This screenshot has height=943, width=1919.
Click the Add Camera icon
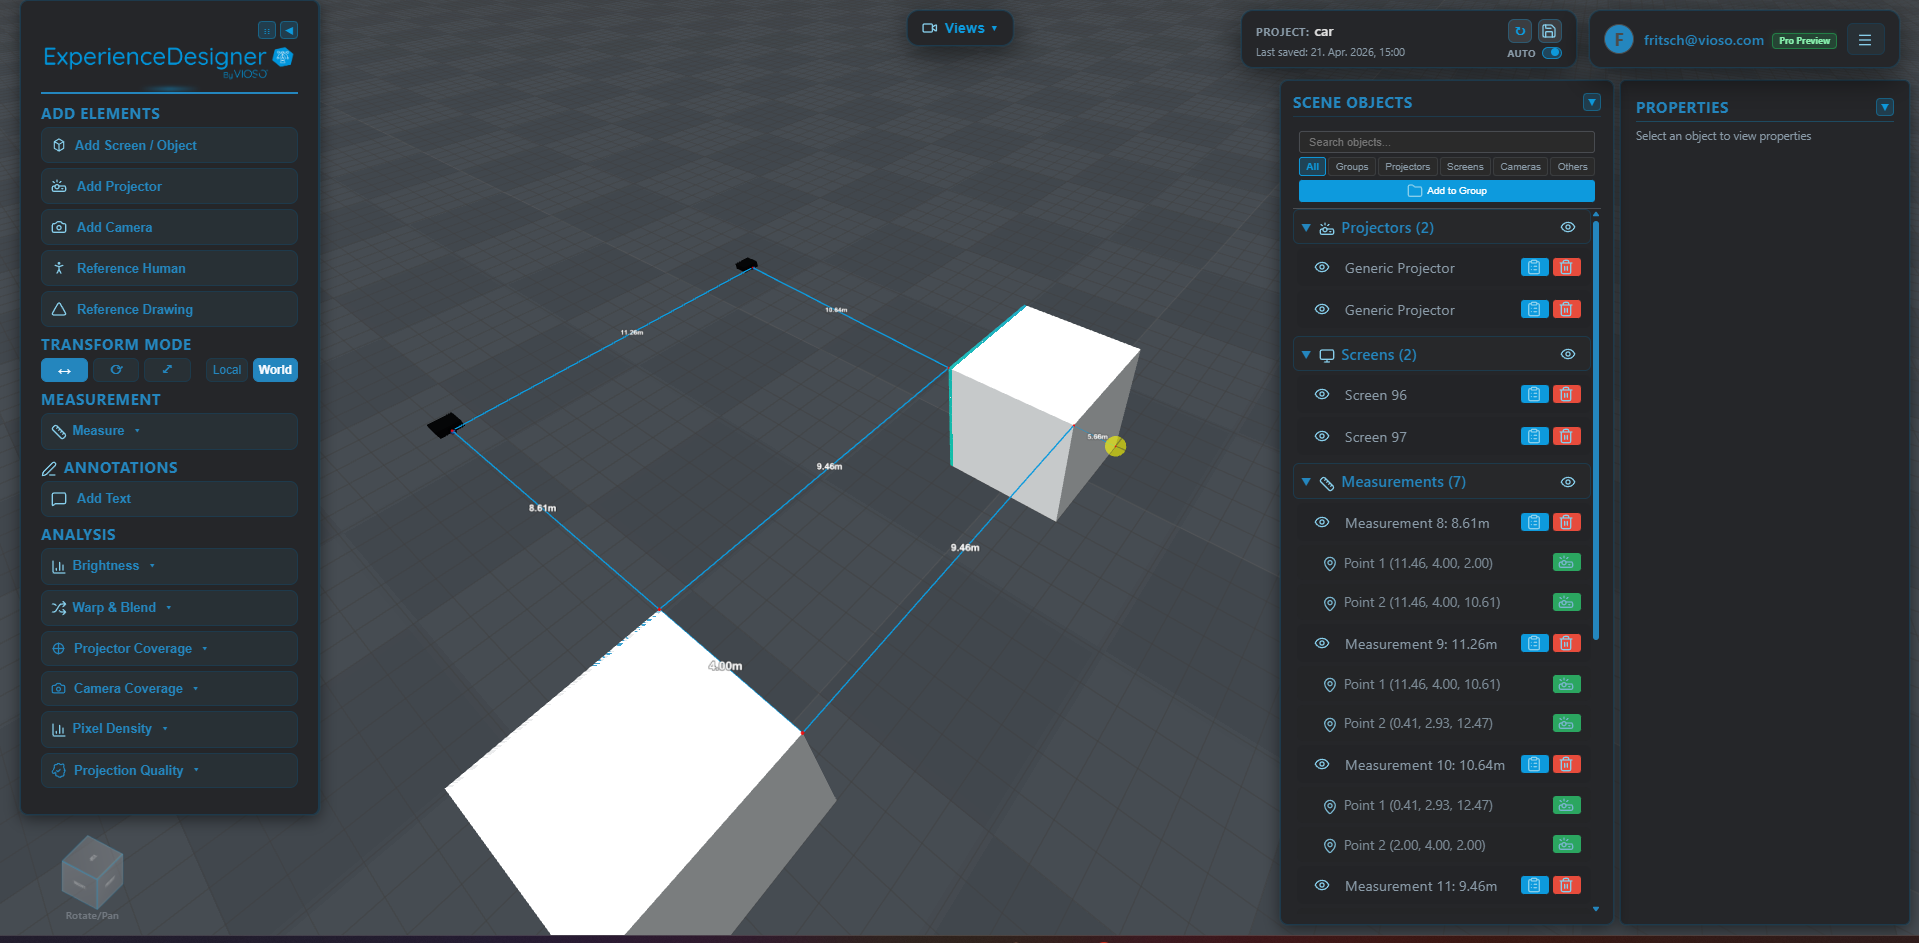(59, 227)
